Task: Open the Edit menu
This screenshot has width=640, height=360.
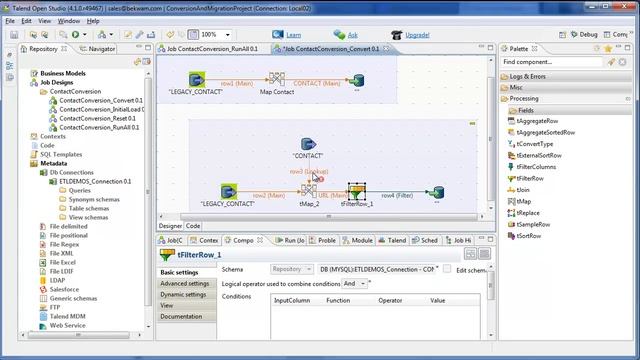Action: tap(26, 21)
